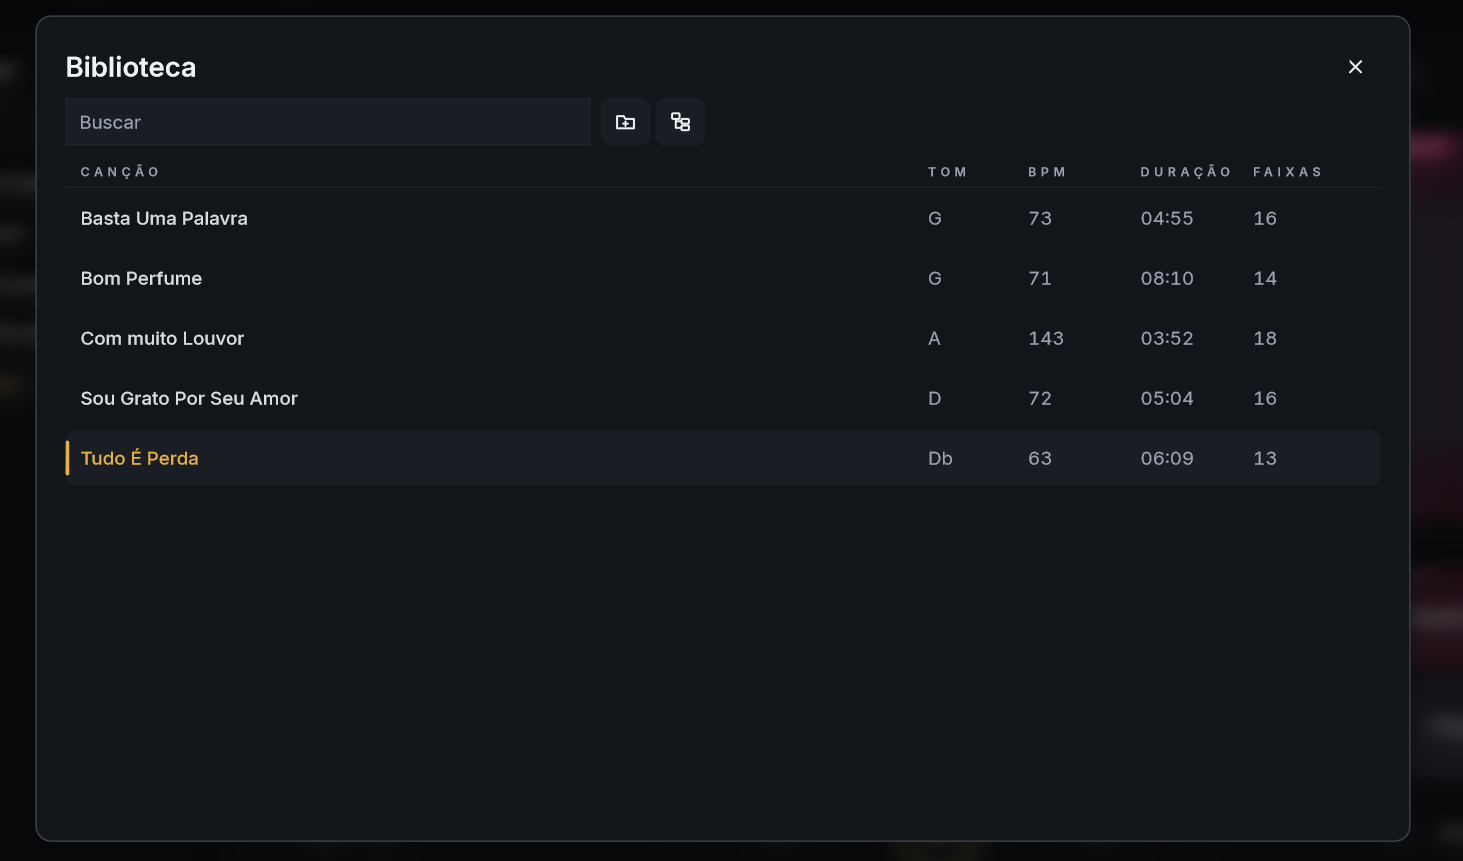The image size is (1463, 861).
Task: Sort by the FAIXAS column header
Action: tap(1288, 172)
